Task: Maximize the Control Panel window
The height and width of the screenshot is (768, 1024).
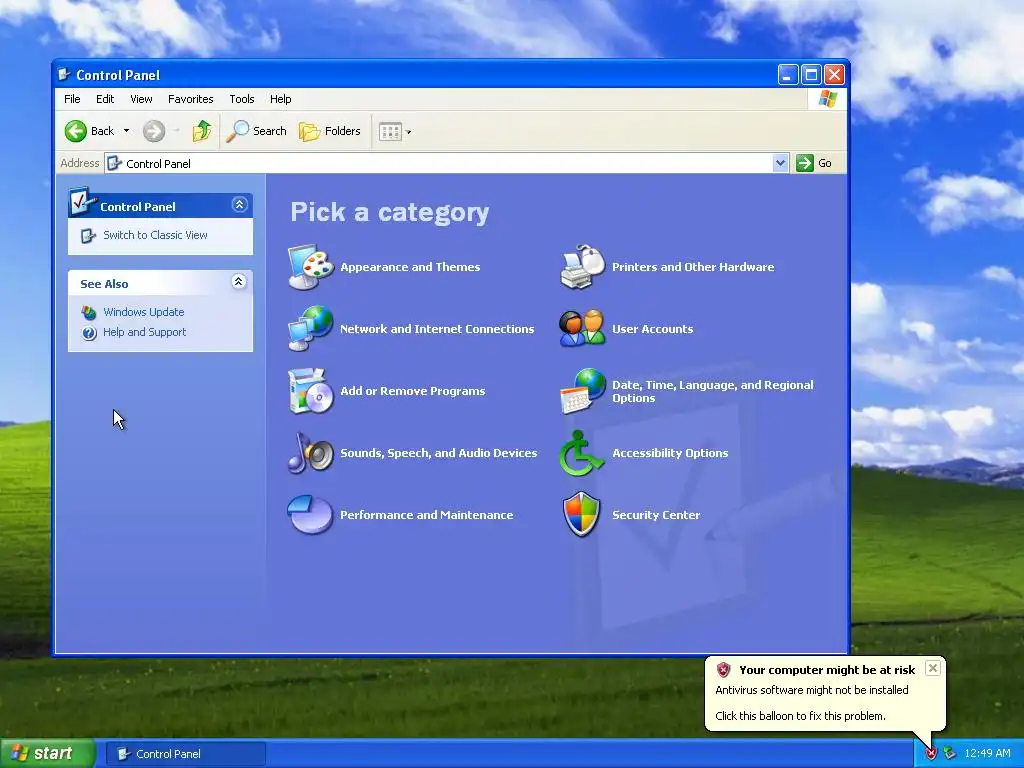Action: (811, 74)
